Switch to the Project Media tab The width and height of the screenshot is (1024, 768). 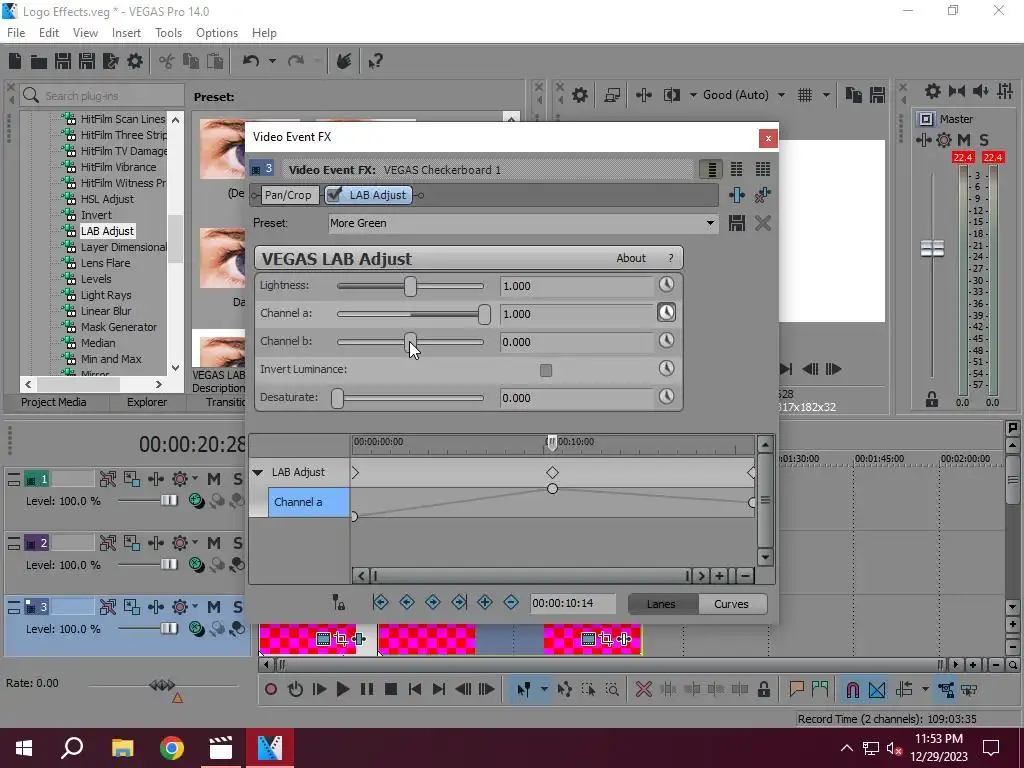54,402
